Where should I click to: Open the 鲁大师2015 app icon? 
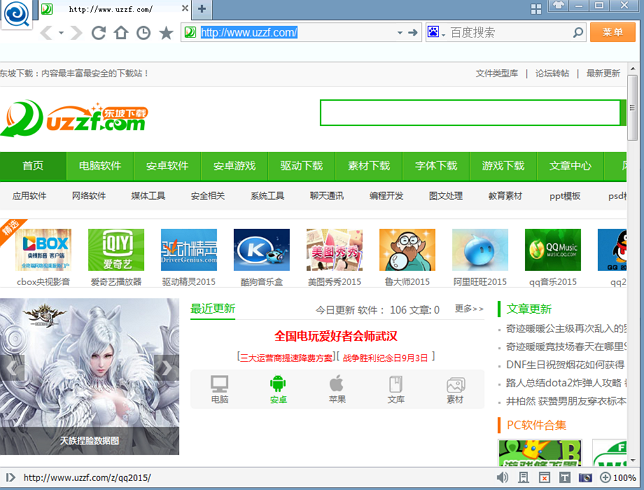click(407, 250)
